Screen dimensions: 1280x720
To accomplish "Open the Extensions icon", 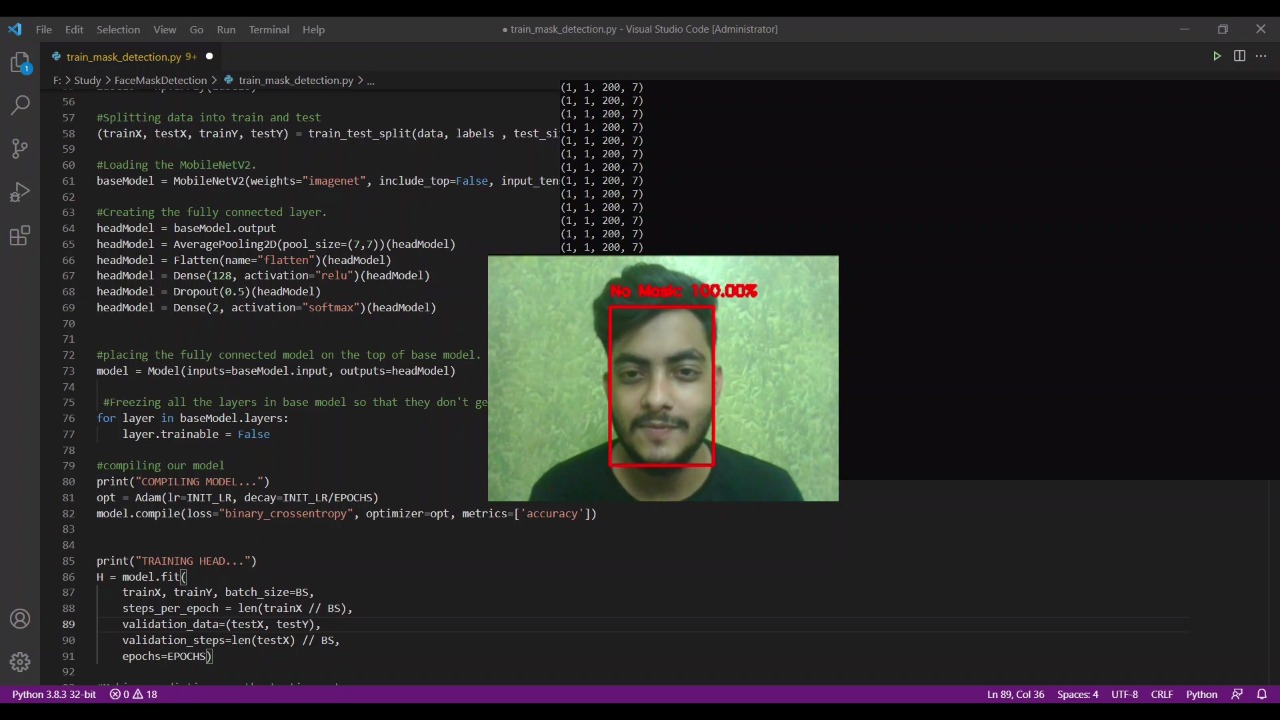I will (20, 236).
